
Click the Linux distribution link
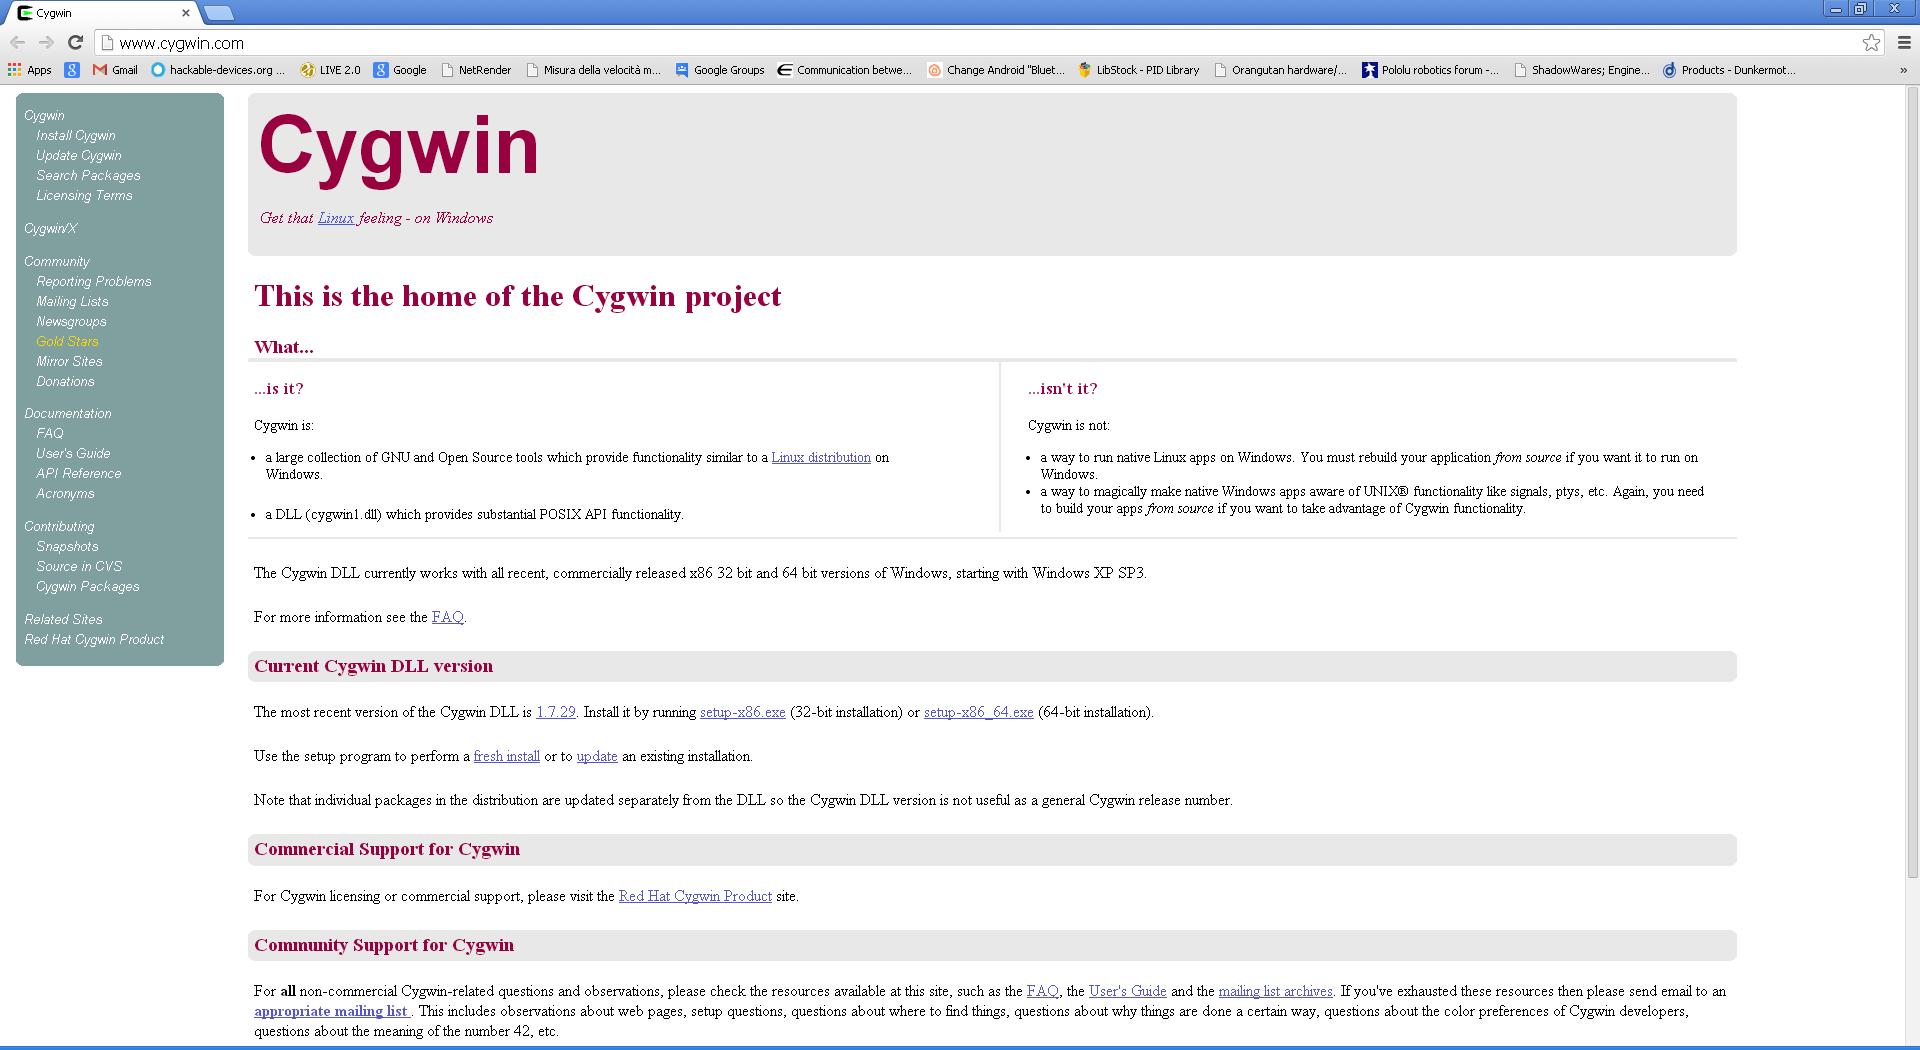coord(821,458)
